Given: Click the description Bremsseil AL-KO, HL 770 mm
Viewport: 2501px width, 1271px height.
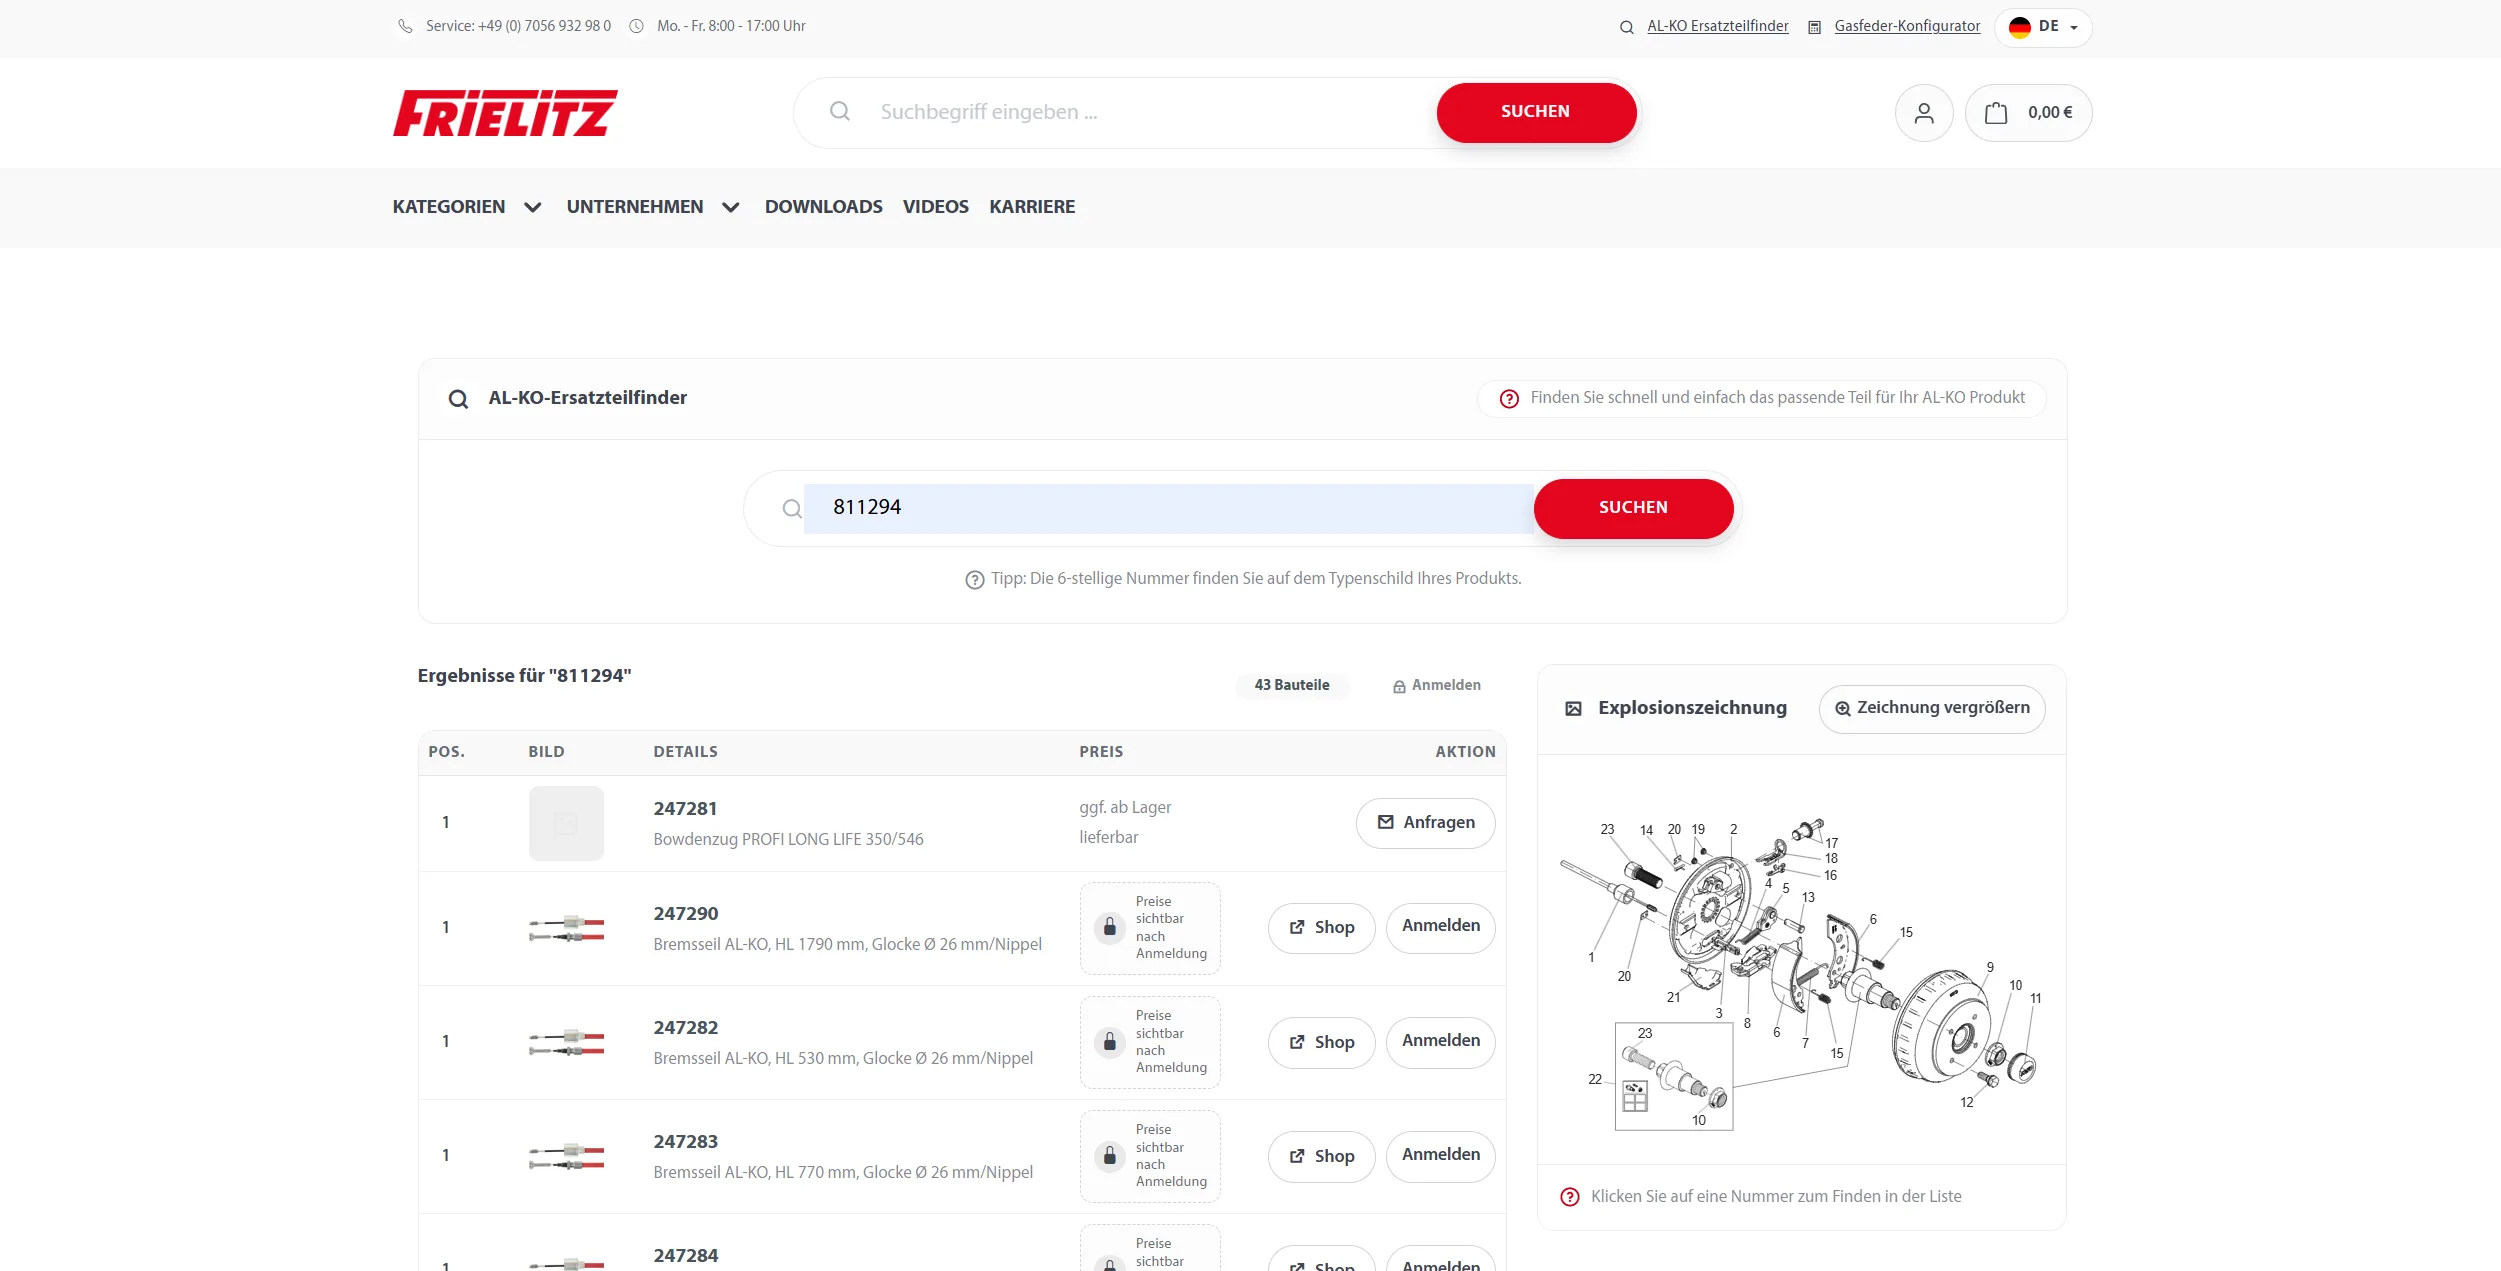Looking at the screenshot, I should pos(843,1173).
